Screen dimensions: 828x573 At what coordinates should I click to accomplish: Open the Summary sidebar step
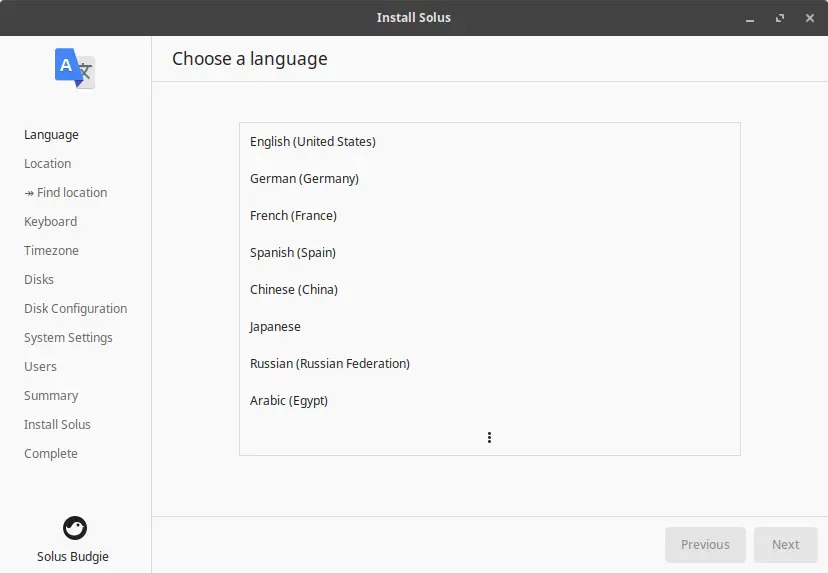tap(51, 396)
